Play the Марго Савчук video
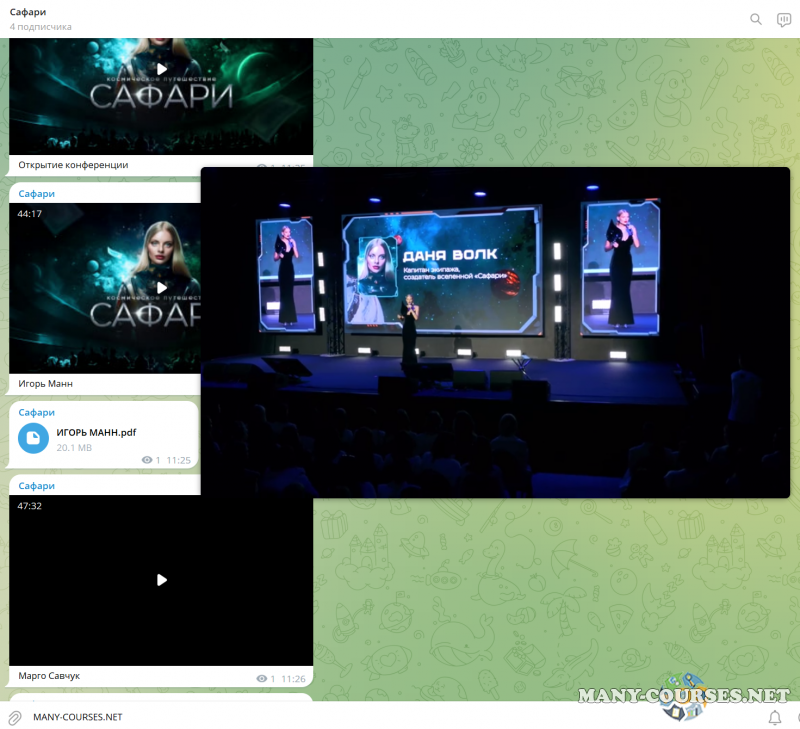The height and width of the screenshot is (729, 800). coord(161,580)
